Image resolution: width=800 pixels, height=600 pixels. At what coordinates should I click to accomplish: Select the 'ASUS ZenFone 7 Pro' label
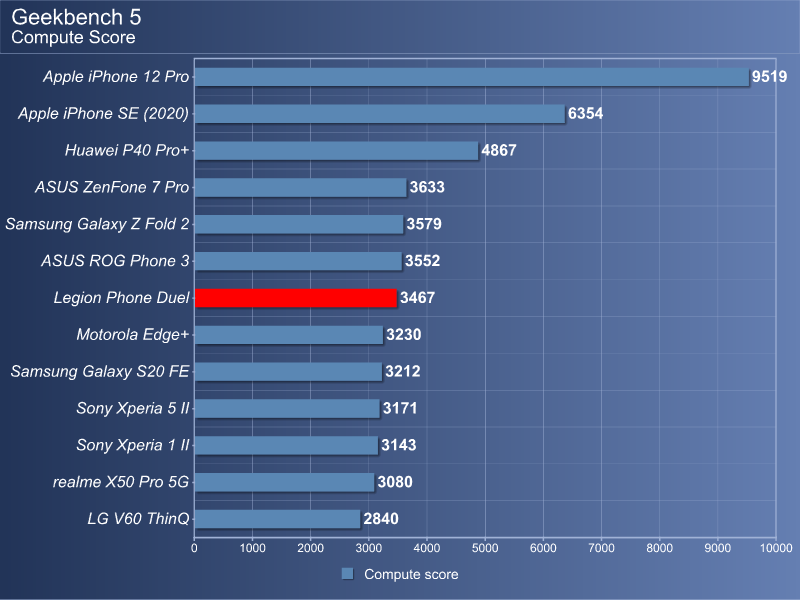112,187
